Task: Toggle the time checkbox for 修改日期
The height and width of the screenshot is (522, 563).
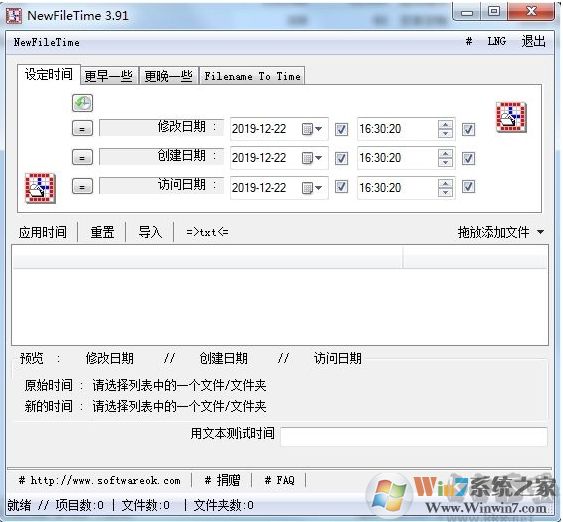Action: [x=468, y=129]
